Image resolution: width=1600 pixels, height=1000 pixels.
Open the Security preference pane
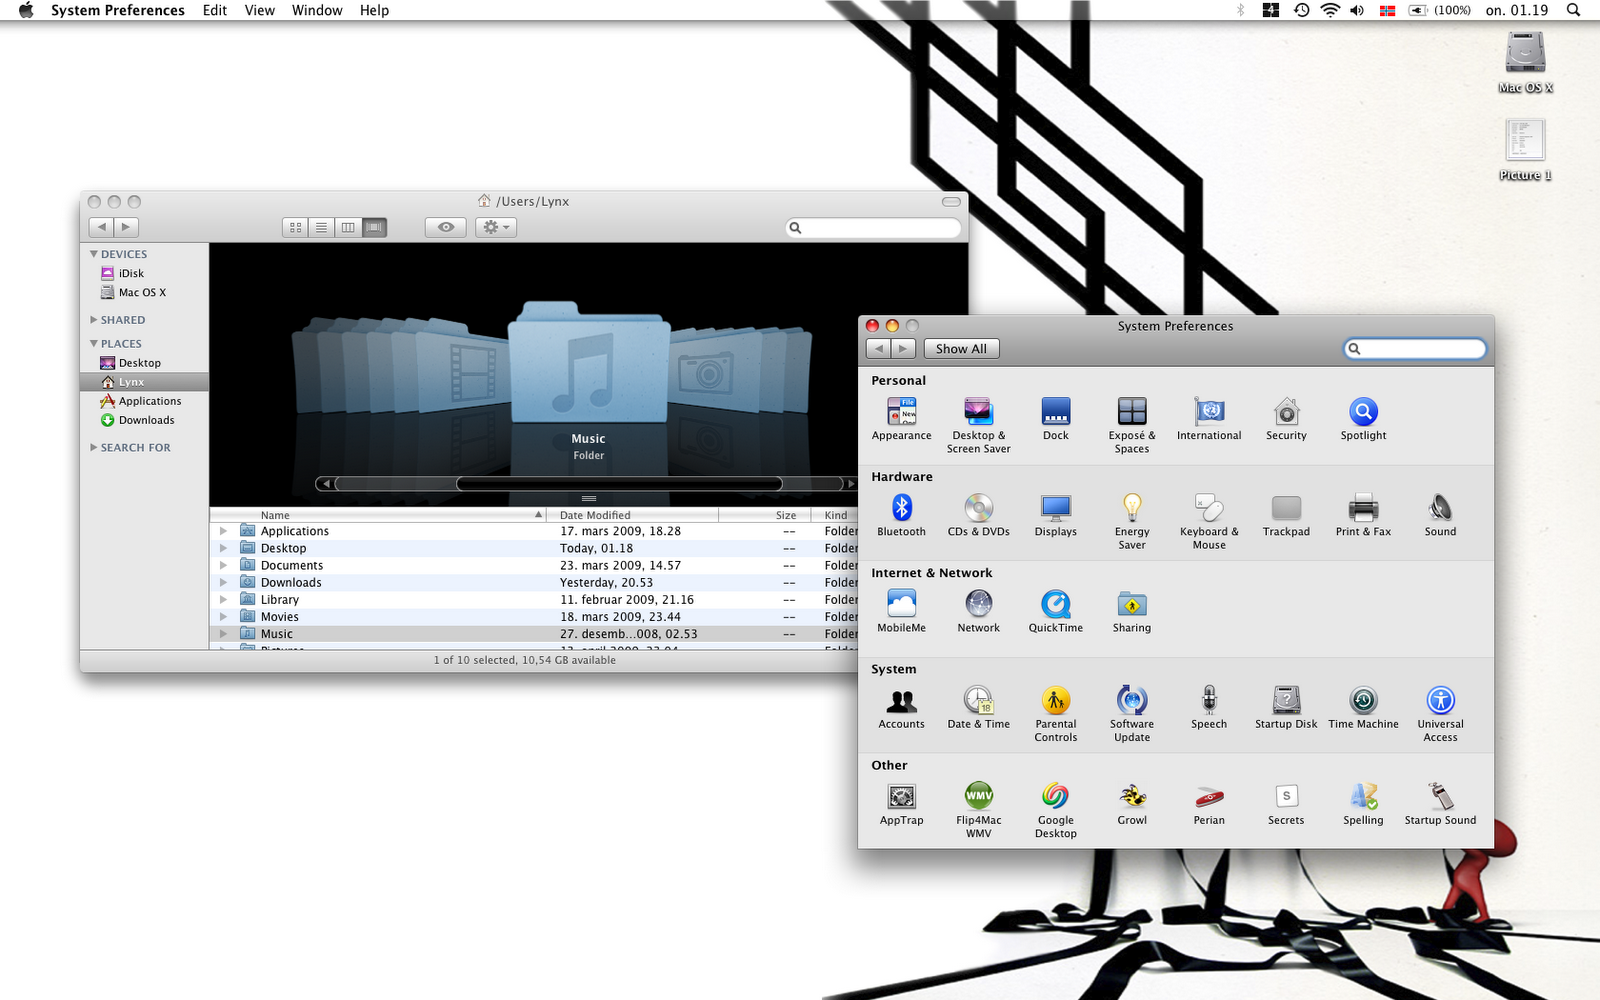click(x=1286, y=418)
